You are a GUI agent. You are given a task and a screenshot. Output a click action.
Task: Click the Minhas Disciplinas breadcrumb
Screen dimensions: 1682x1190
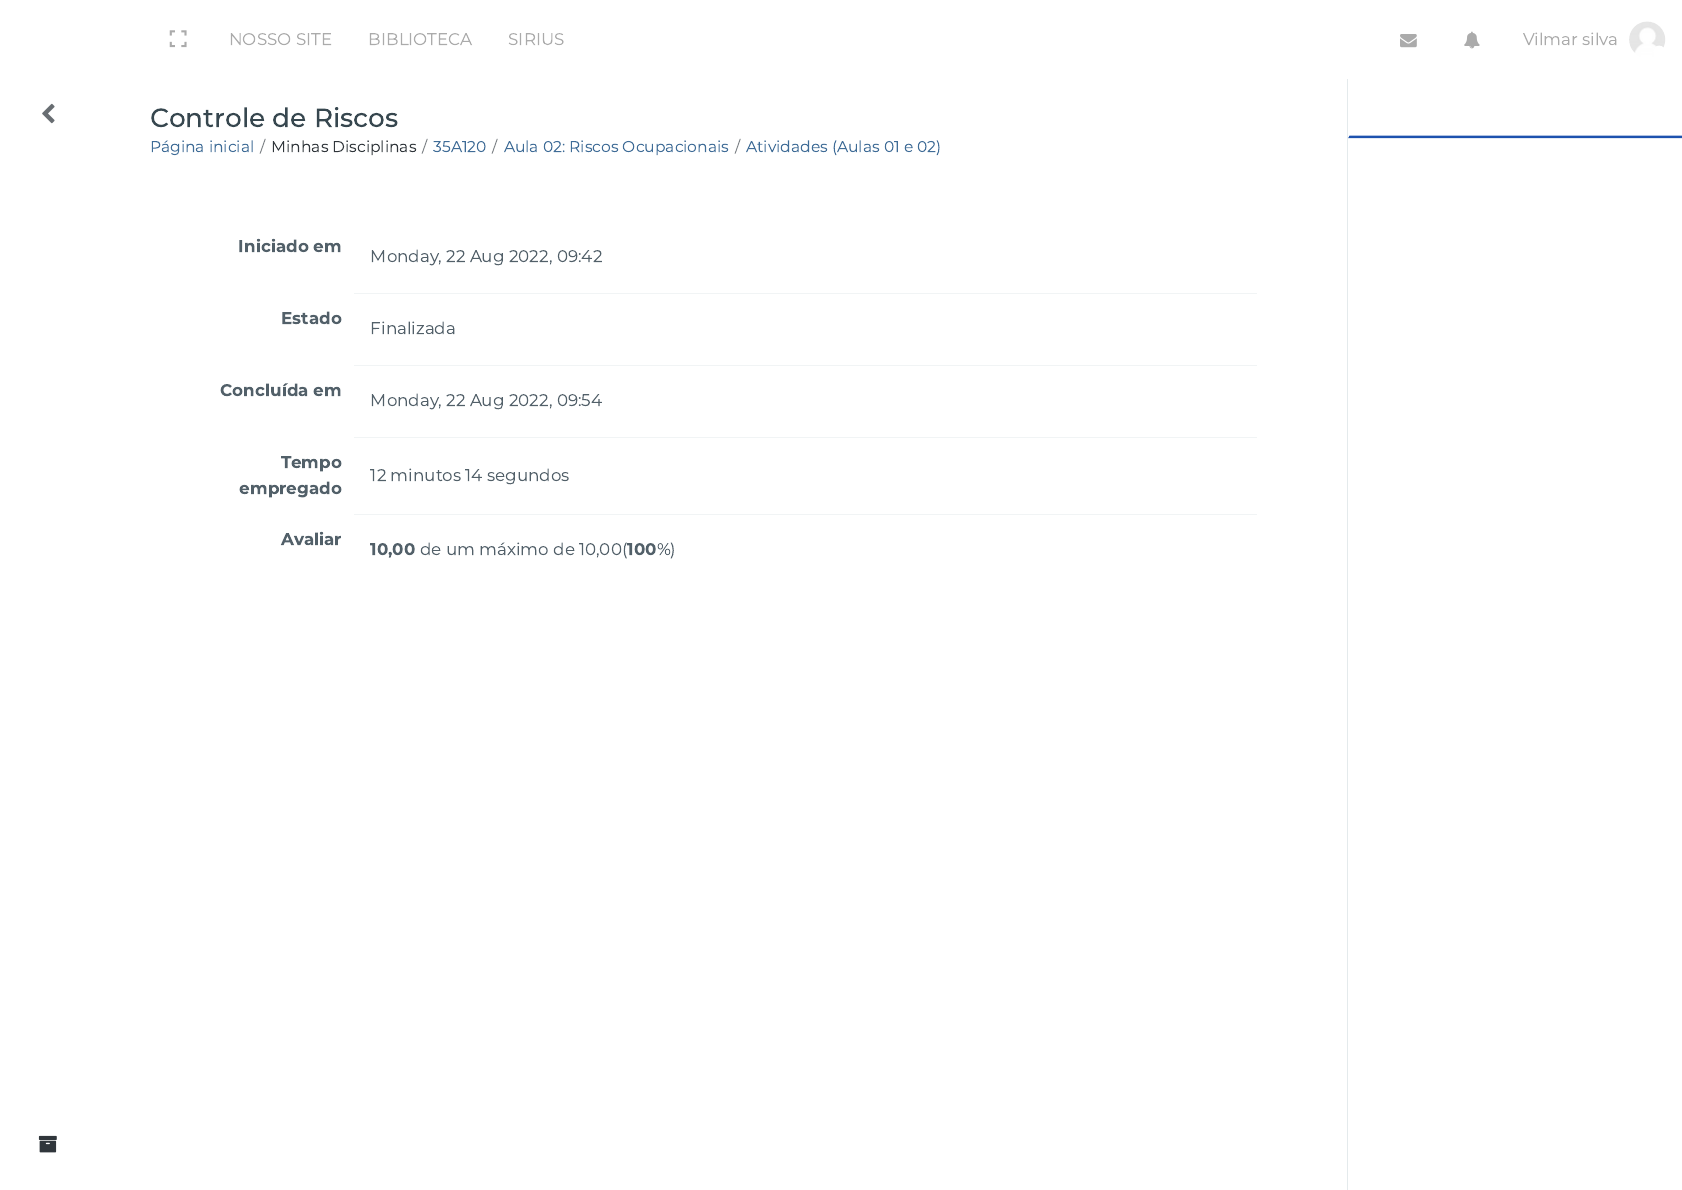tap(343, 146)
